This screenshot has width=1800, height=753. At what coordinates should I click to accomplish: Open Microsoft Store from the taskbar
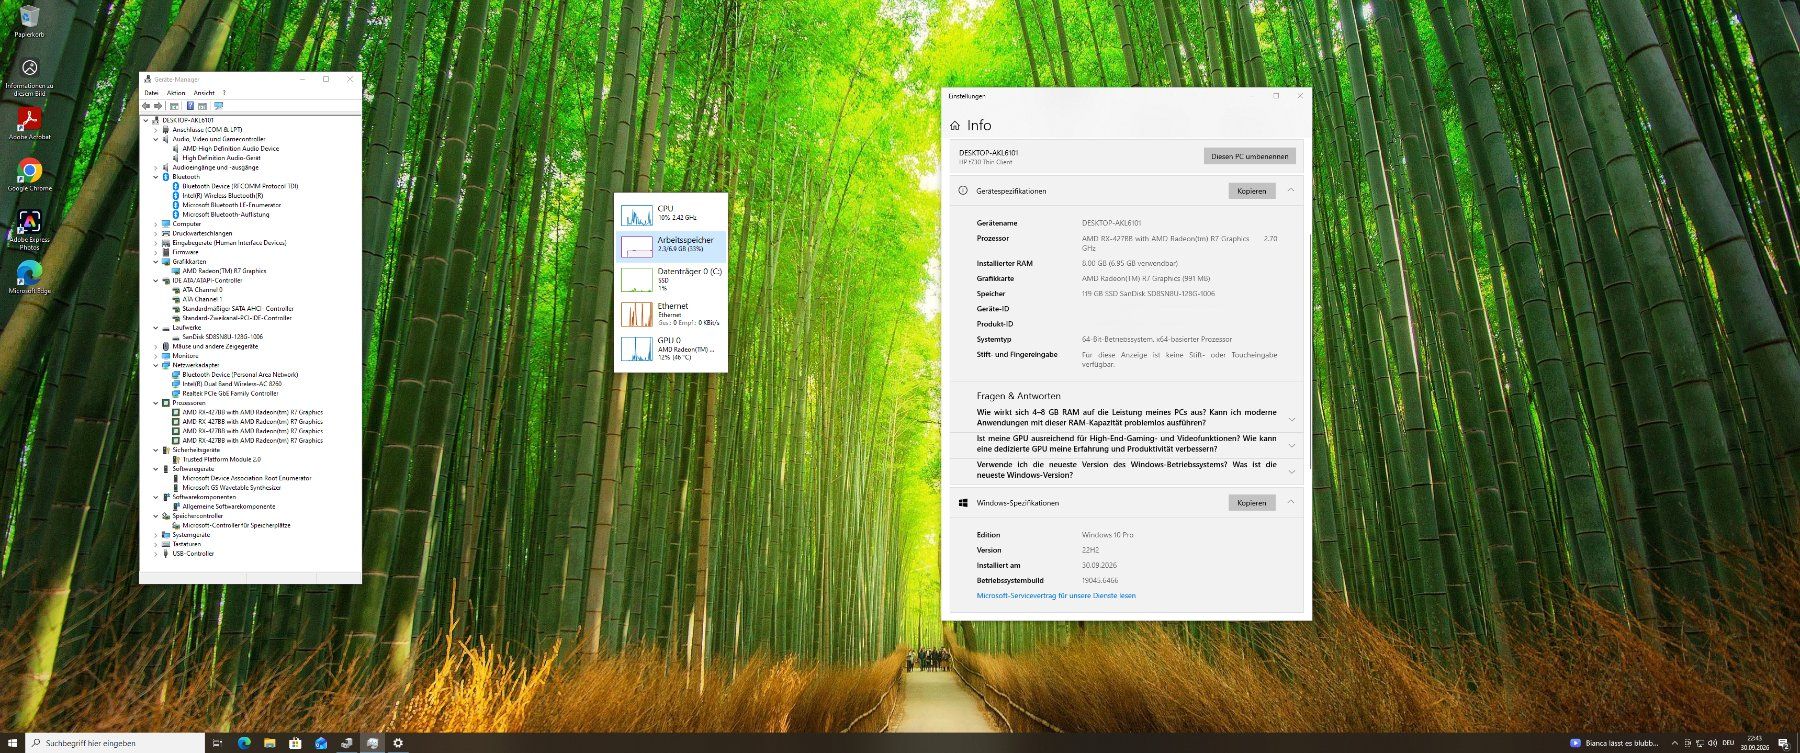[x=295, y=743]
